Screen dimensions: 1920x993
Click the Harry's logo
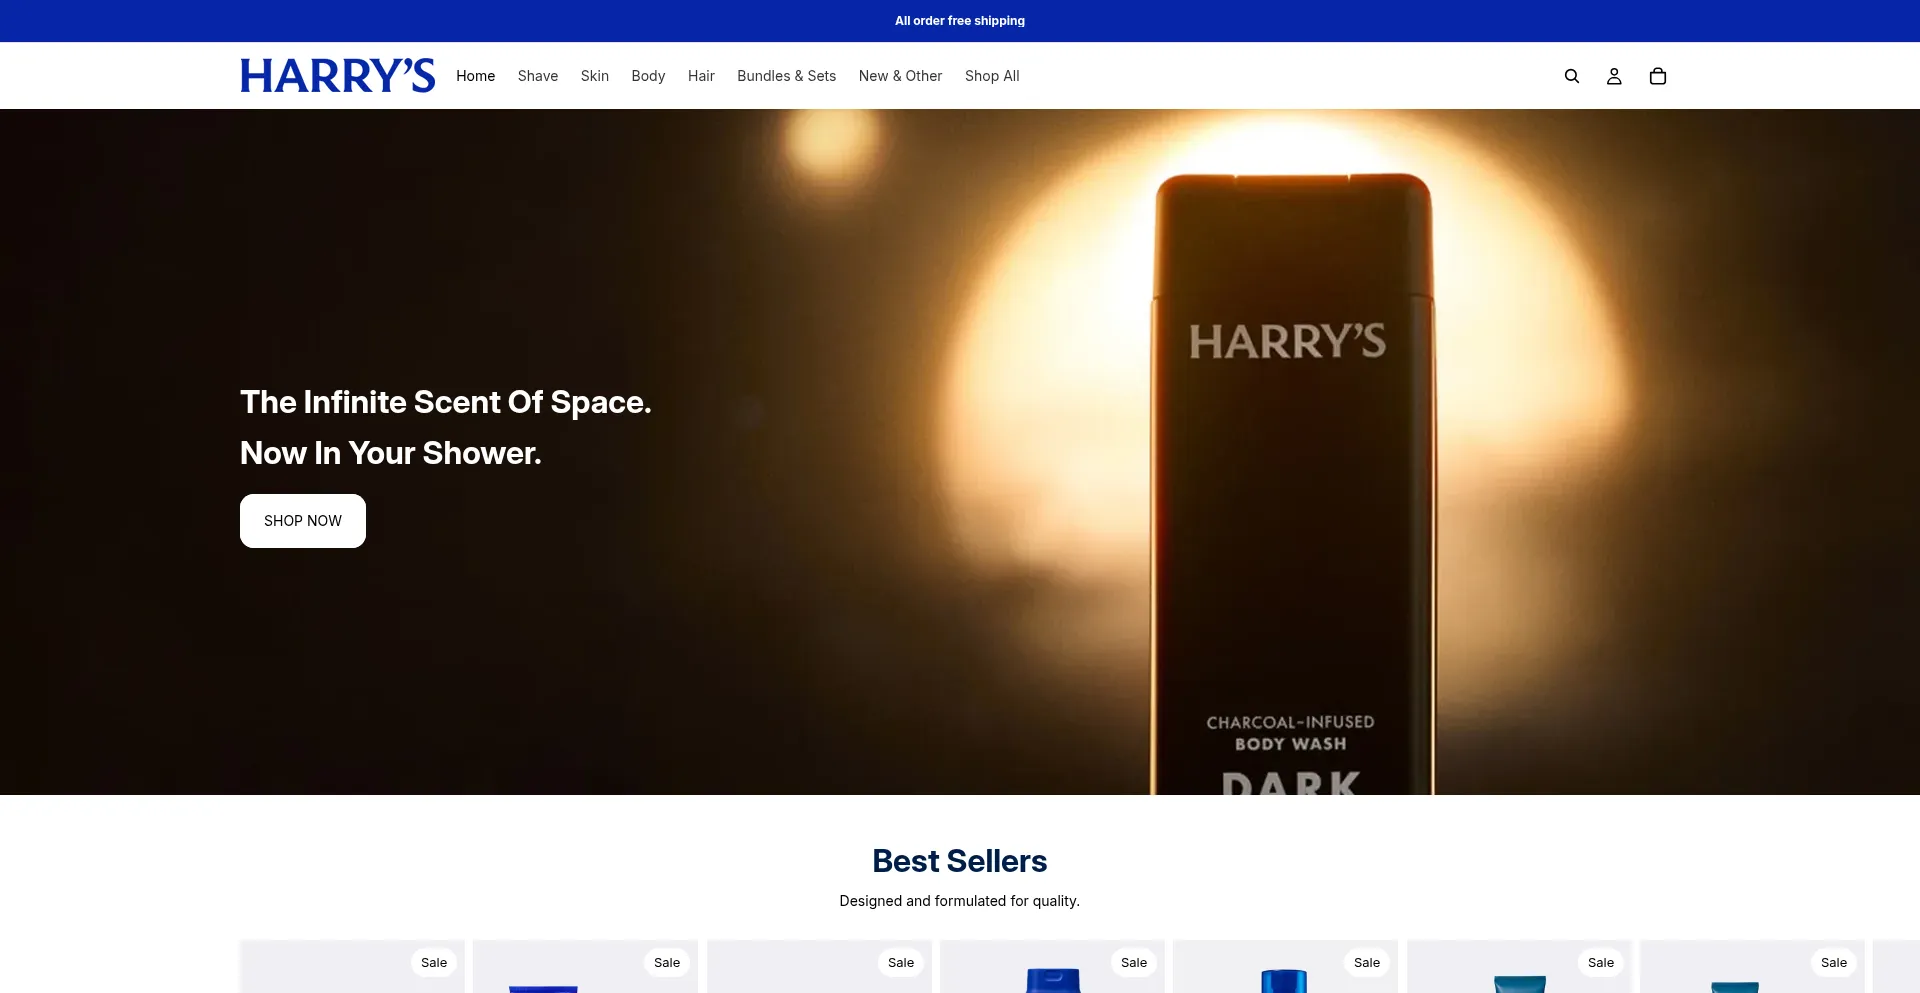[338, 76]
